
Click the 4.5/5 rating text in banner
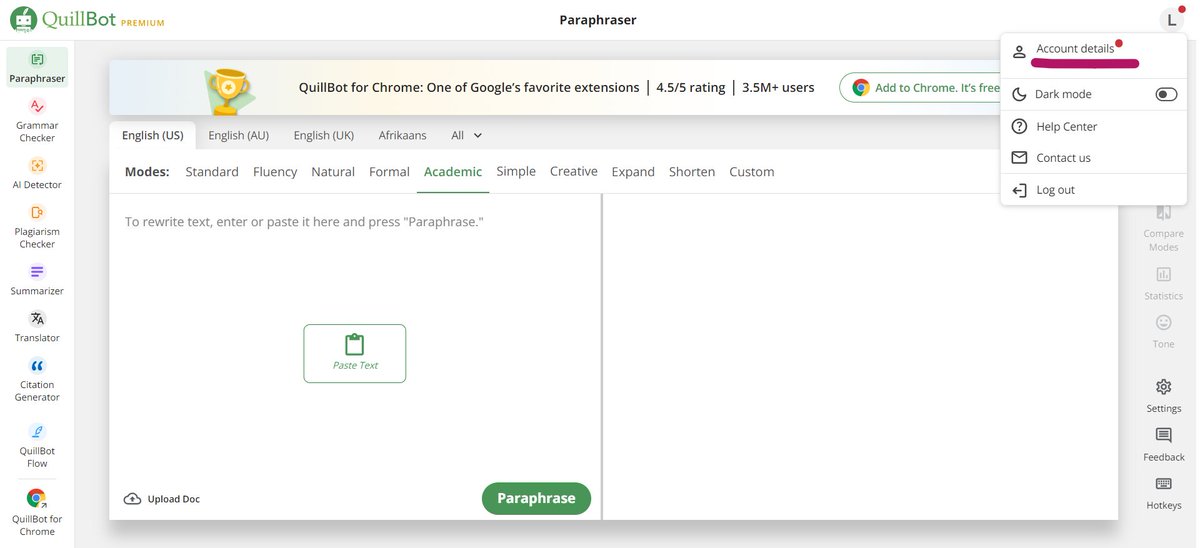pos(691,87)
